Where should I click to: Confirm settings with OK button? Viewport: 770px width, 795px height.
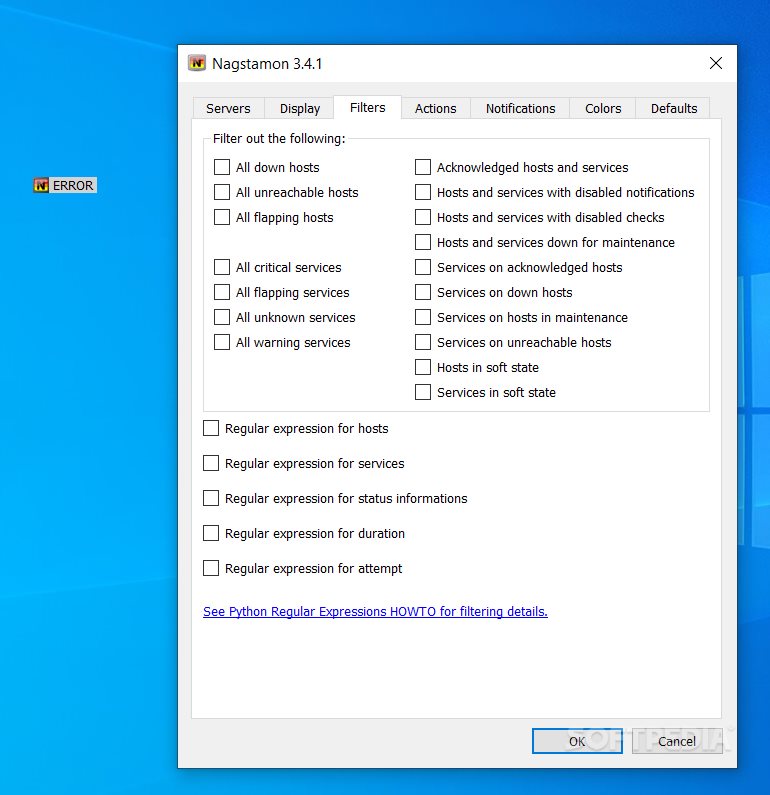[577, 741]
